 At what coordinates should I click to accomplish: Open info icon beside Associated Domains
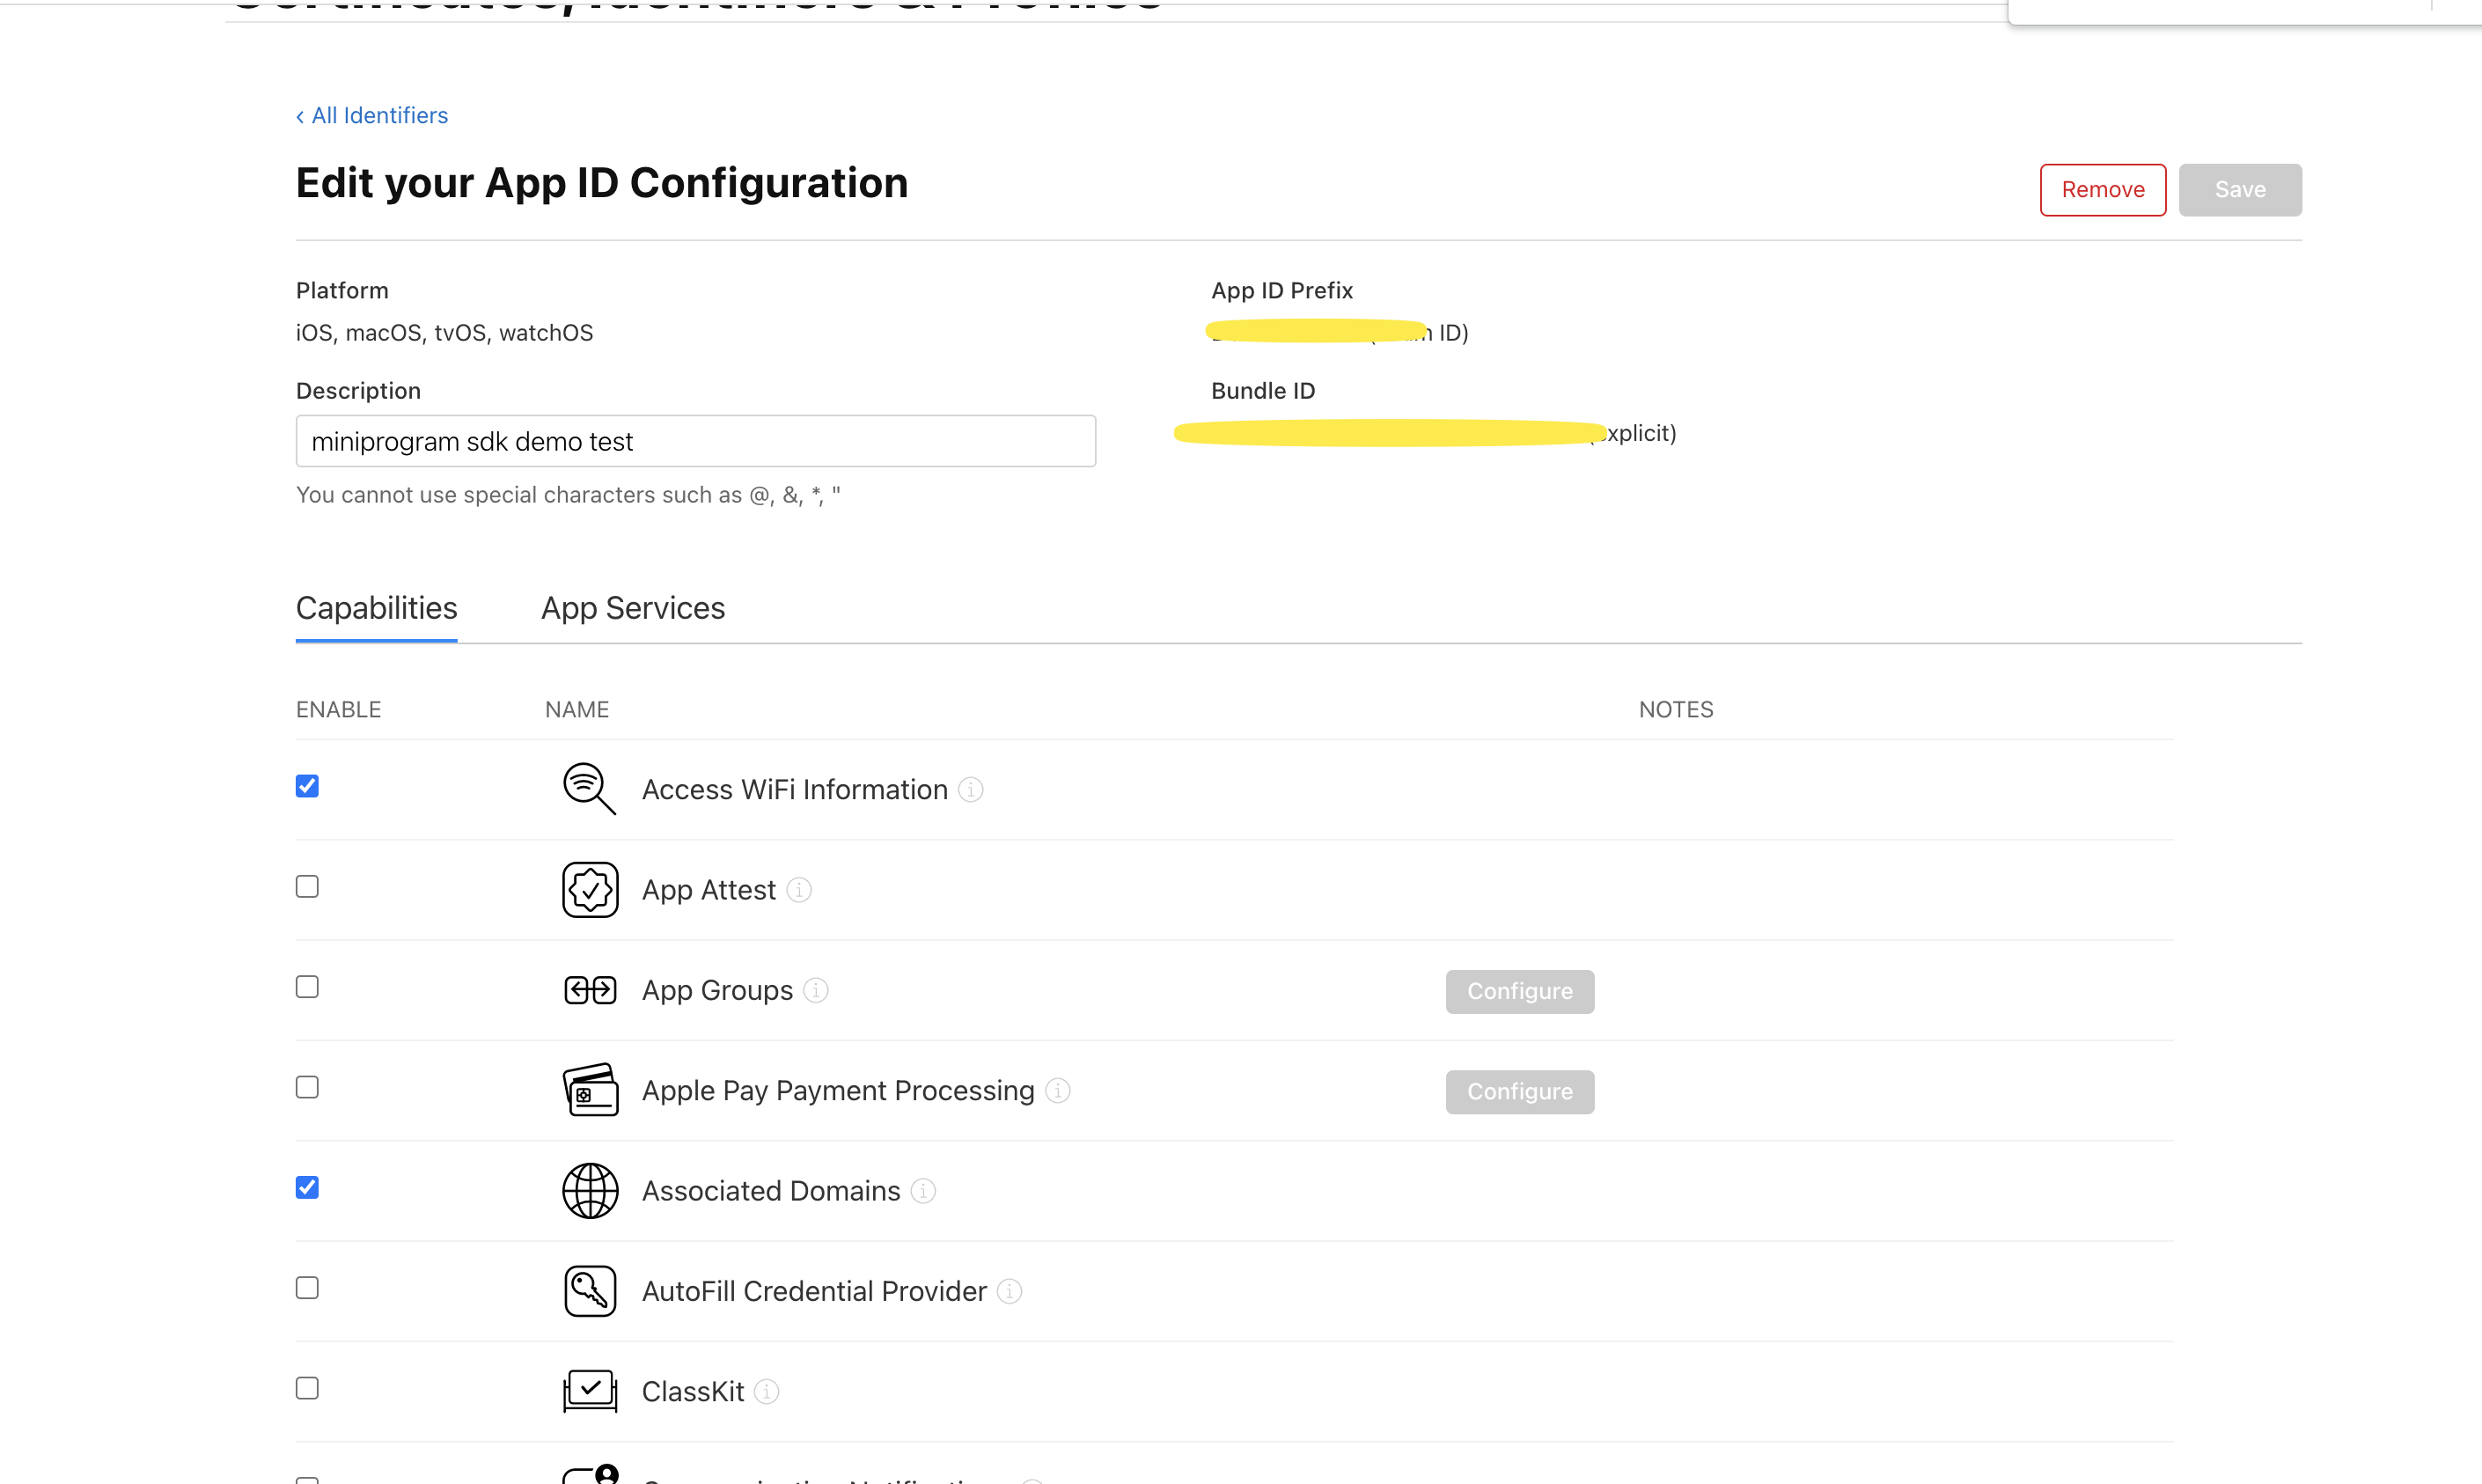click(x=924, y=1191)
